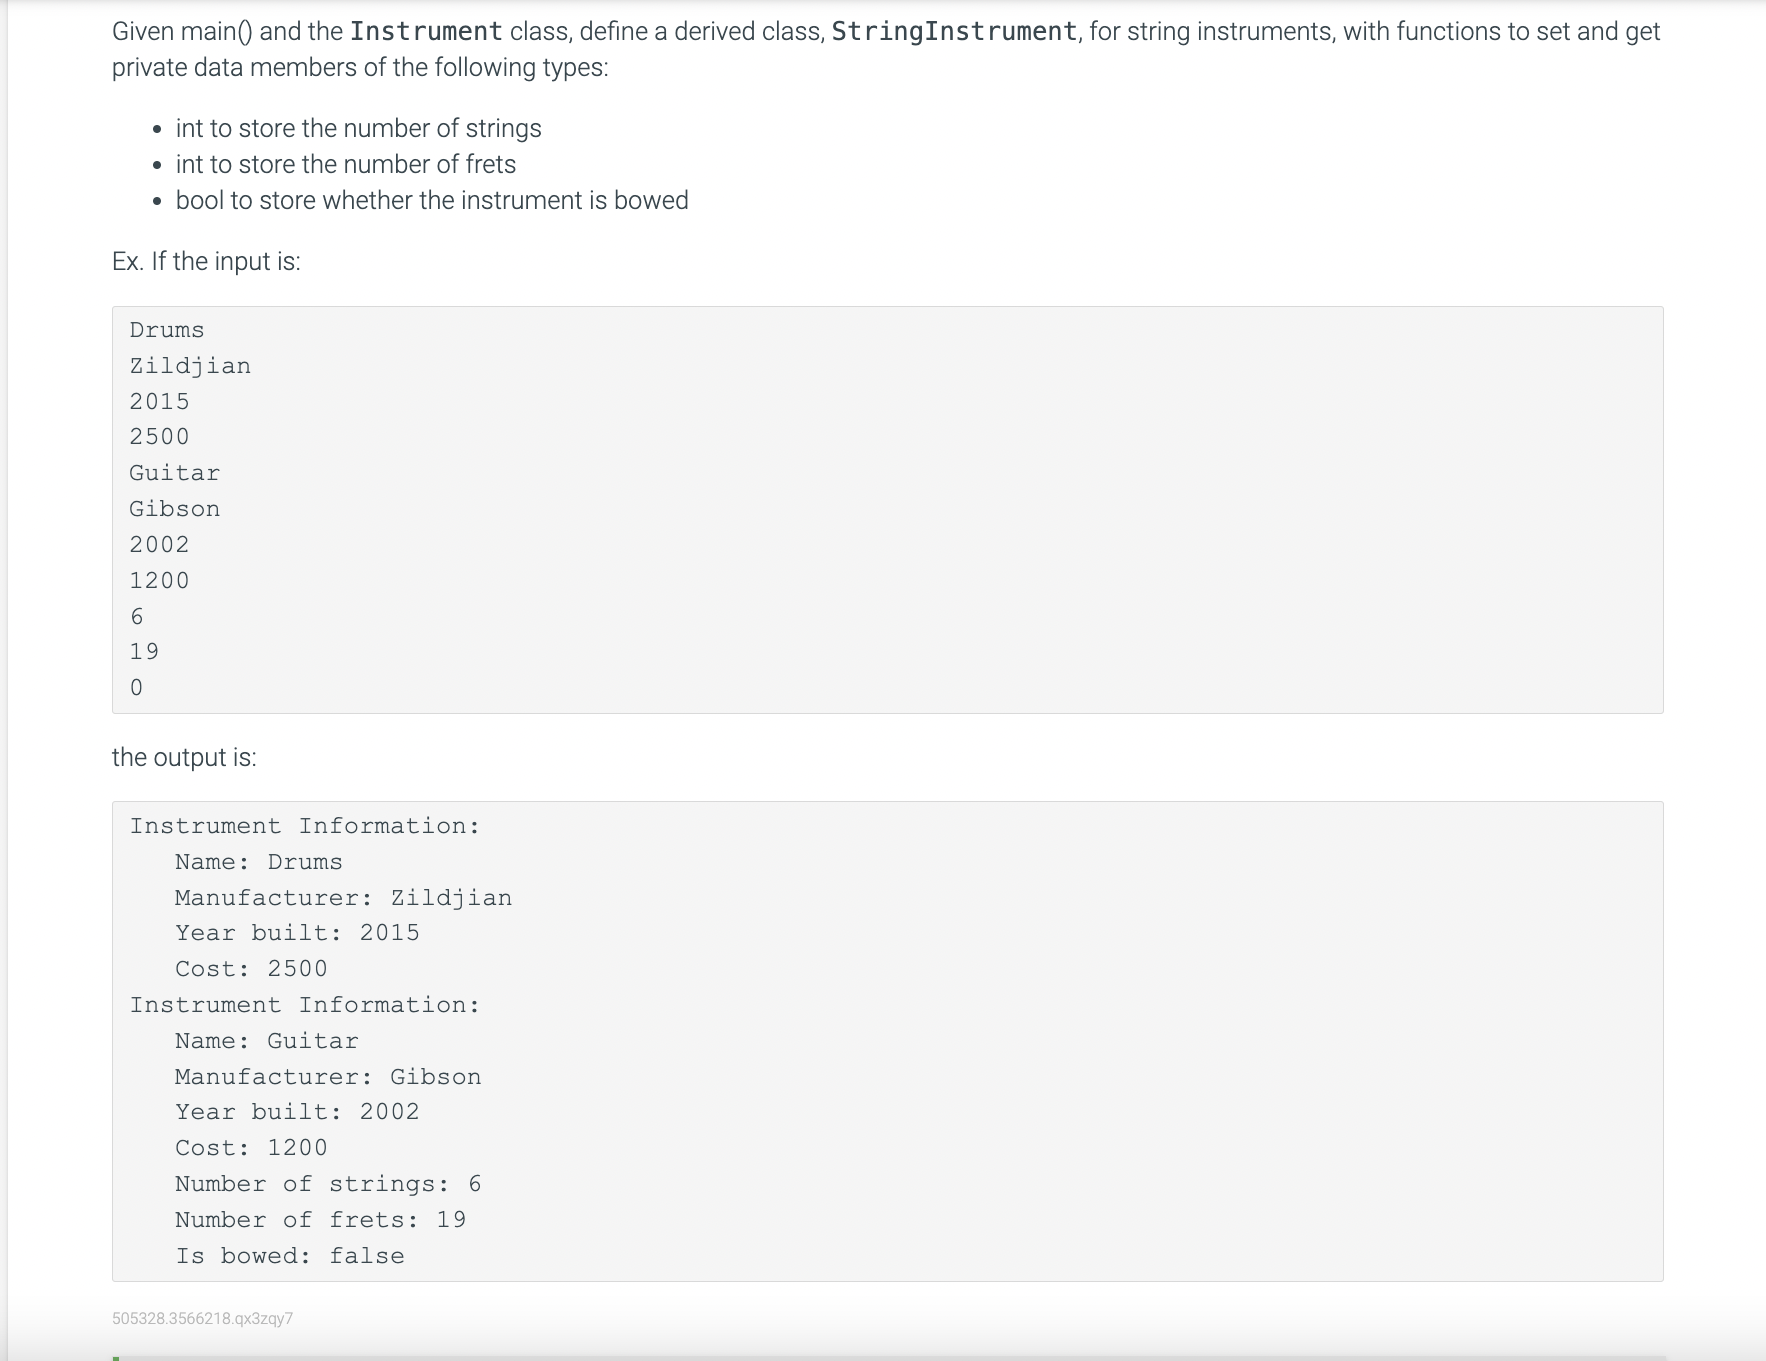The height and width of the screenshot is (1361, 1766).
Task: Click the last input value 0
Action: [137, 688]
